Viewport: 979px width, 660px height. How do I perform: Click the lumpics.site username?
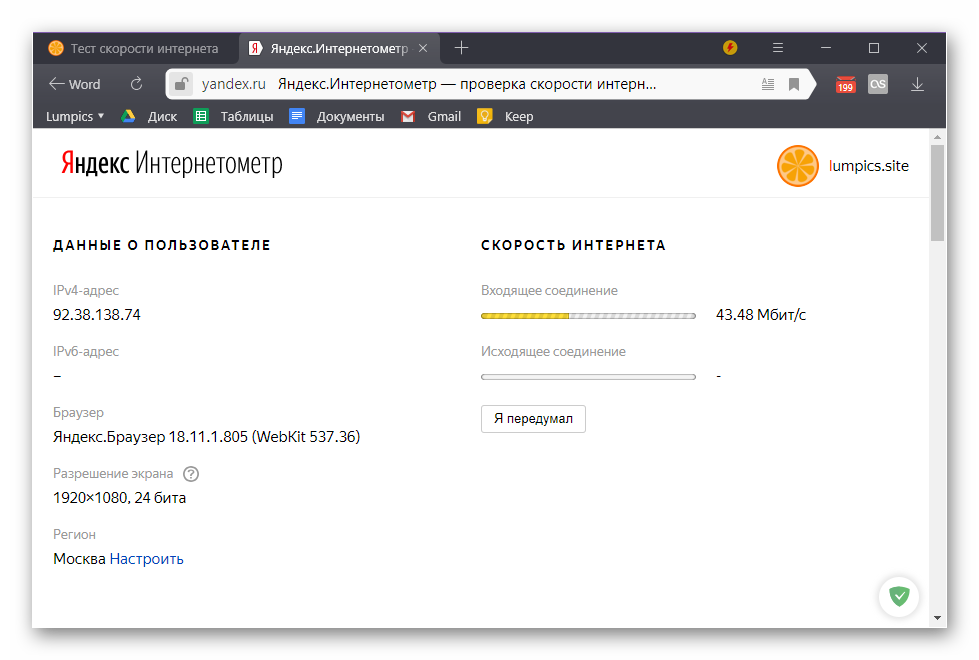tap(868, 166)
